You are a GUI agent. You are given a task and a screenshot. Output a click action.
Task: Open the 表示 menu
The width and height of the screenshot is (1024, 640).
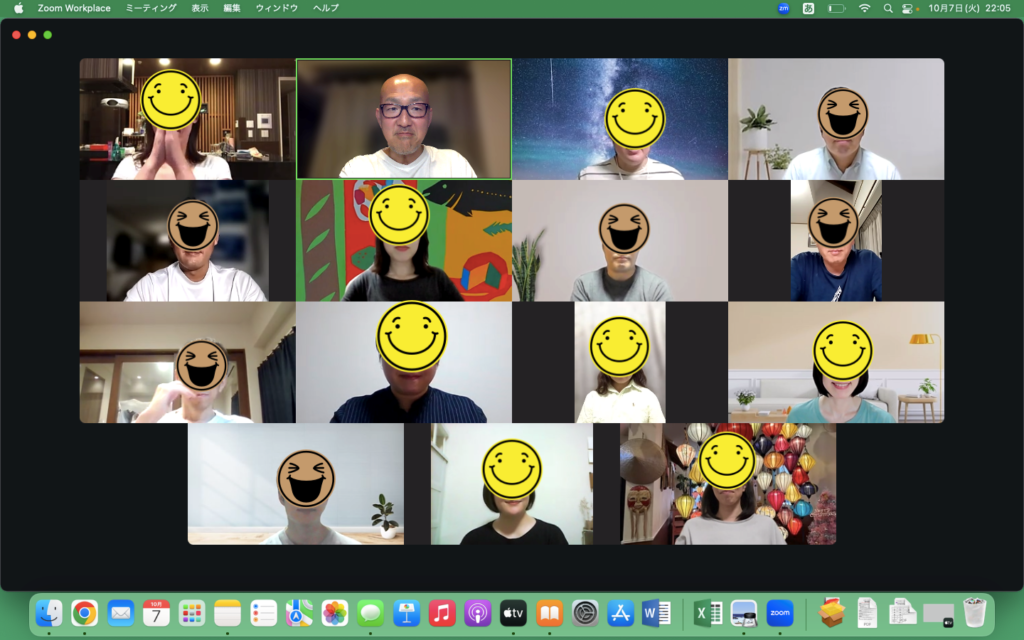[200, 8]
